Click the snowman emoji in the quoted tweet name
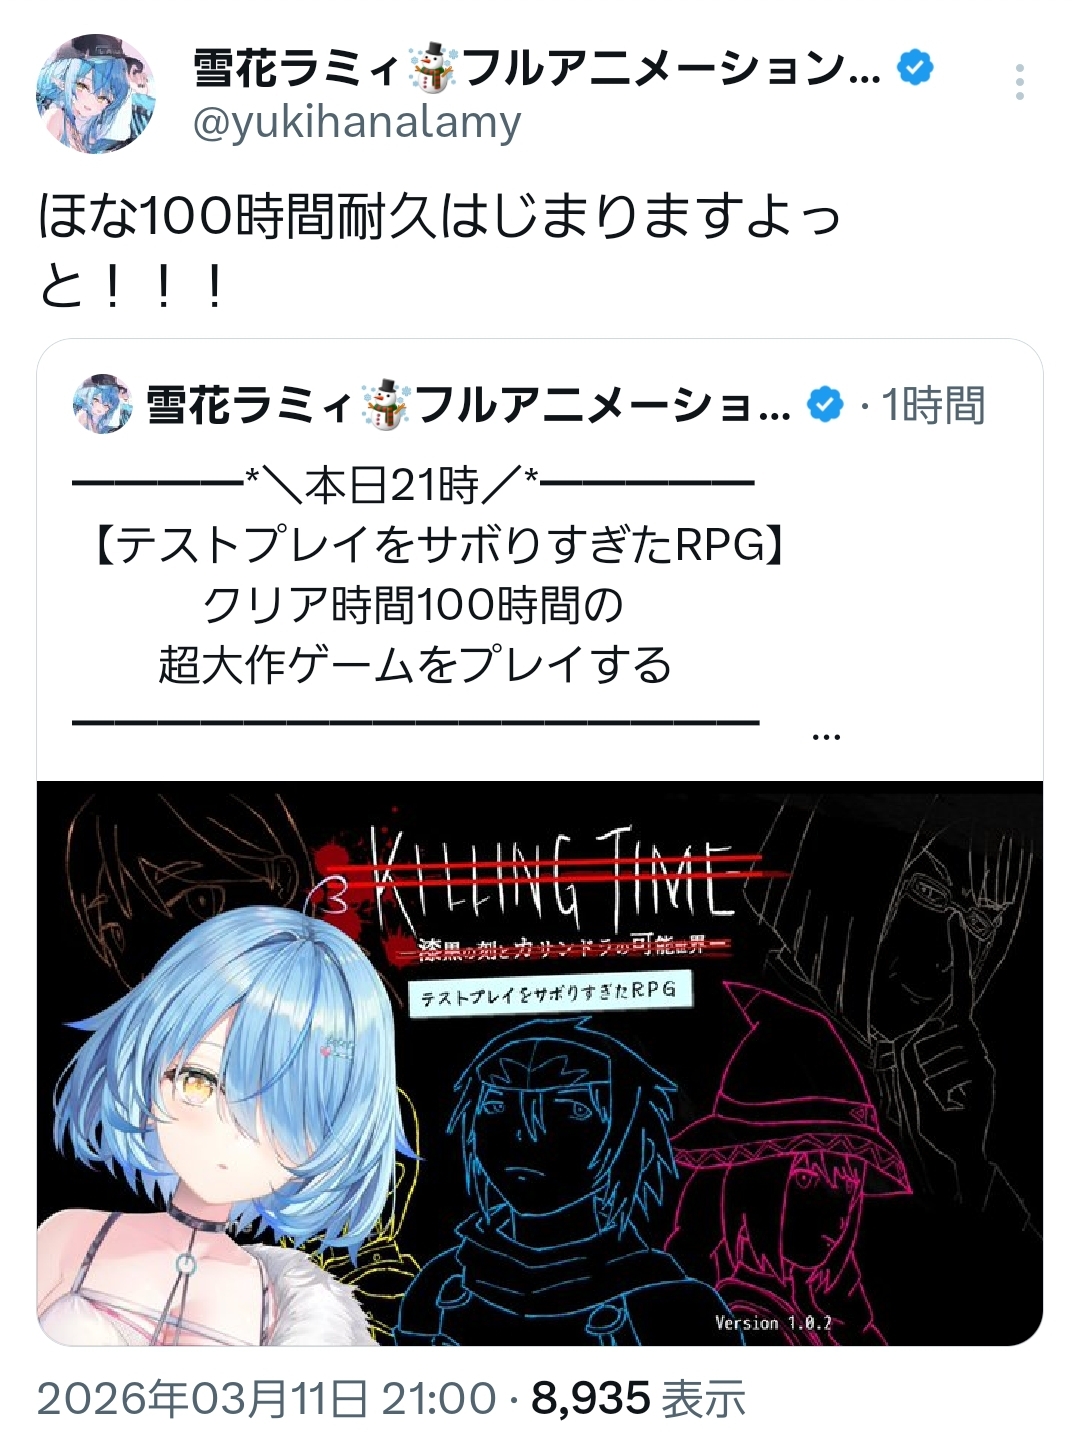Image resolution: width=1080 pixels, height=1449 pixels. click(x=385, y=405)
